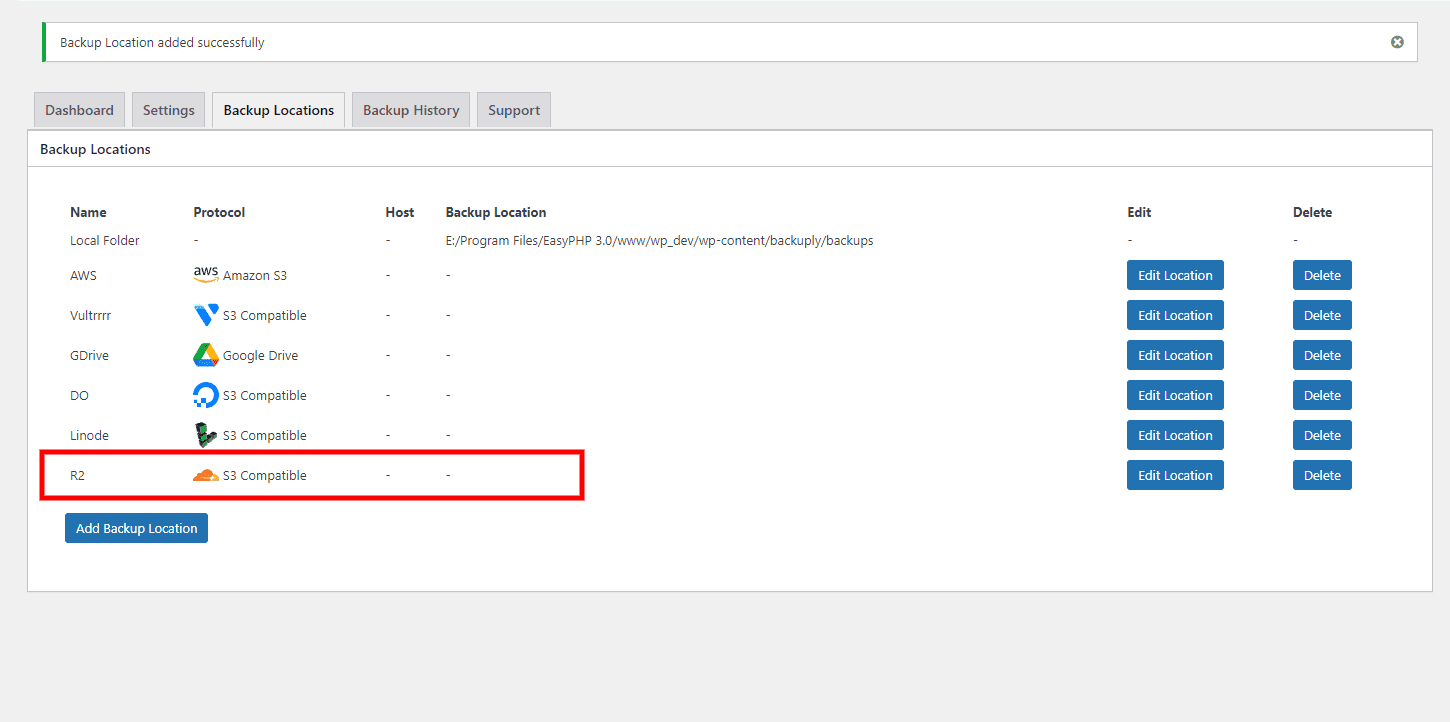Select the Local Folder backup path text
The height and width of the screenshot is (722, 1450).
click(x=658, y=240)
